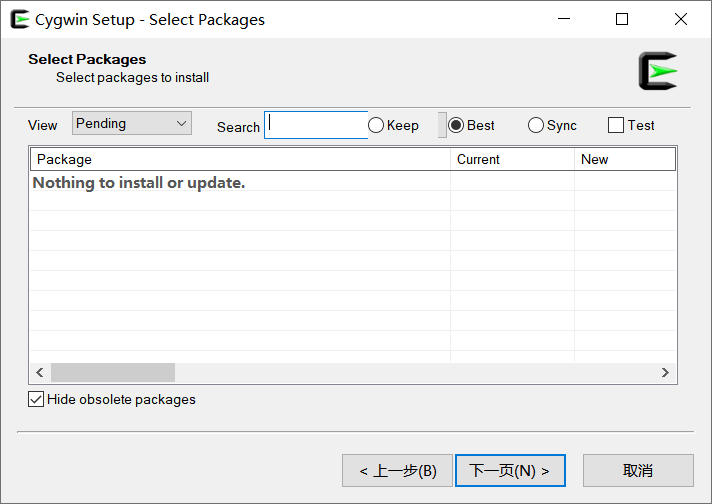
Task: Maximize the Cygwin Setup window
Action: pos(622,19)
